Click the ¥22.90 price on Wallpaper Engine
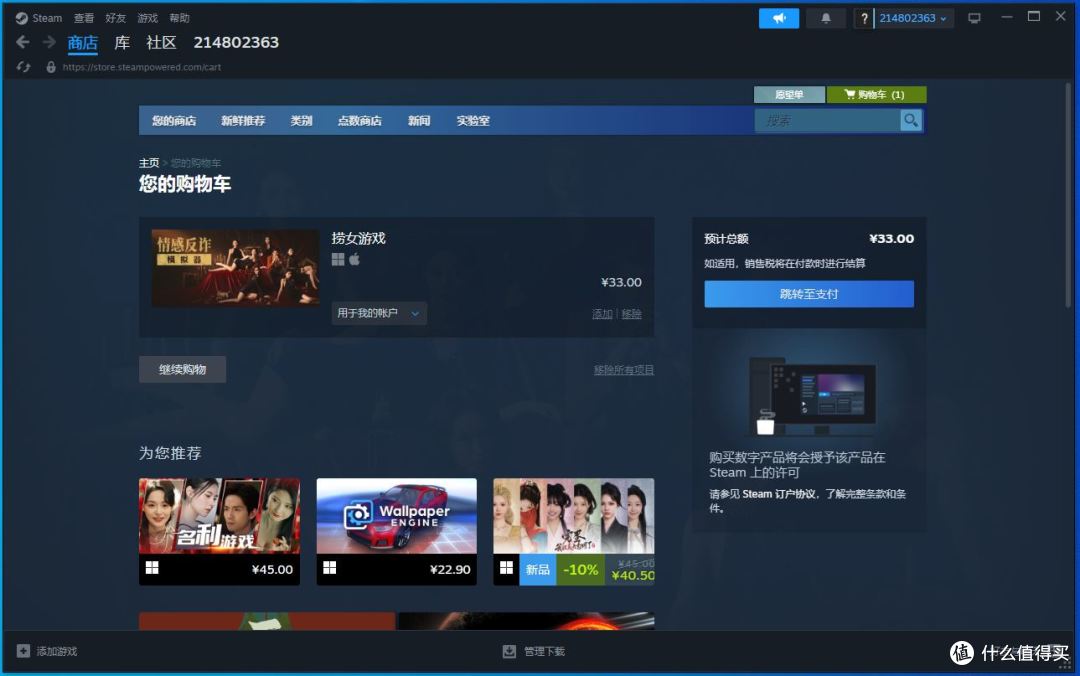 [x=450, y=569]
